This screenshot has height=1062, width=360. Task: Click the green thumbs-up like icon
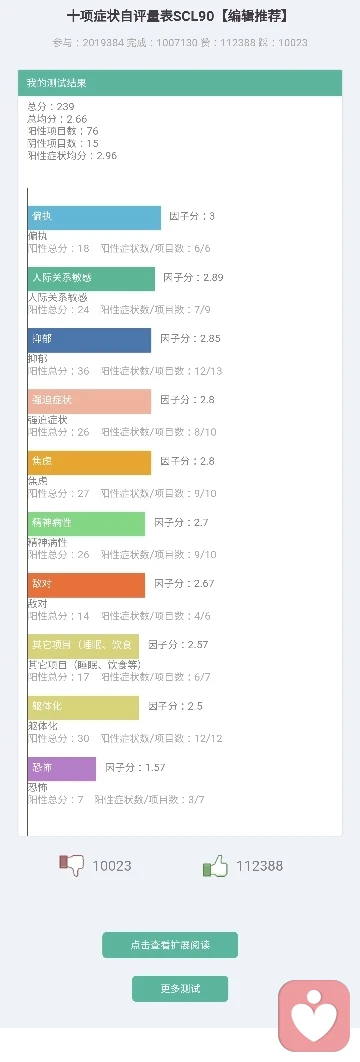tap(215, 865)
